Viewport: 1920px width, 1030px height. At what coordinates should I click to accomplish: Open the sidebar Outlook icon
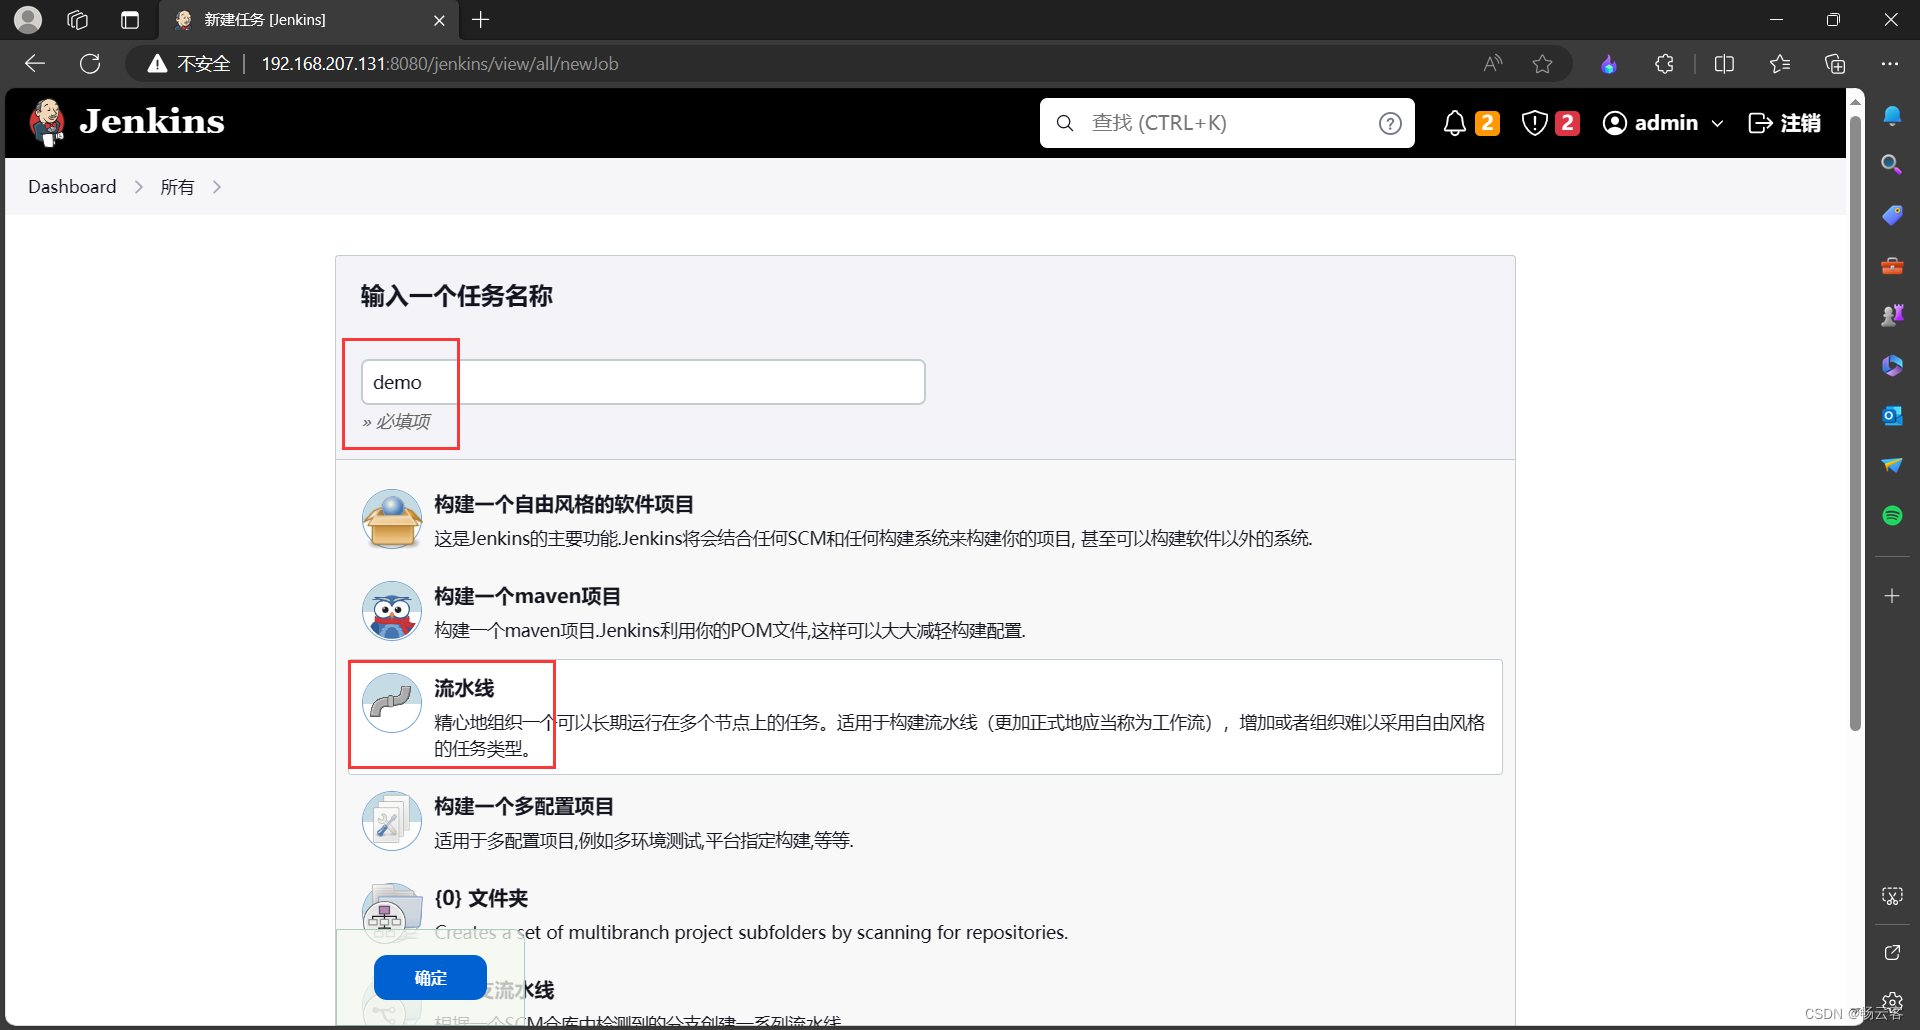click(1892, 415)
